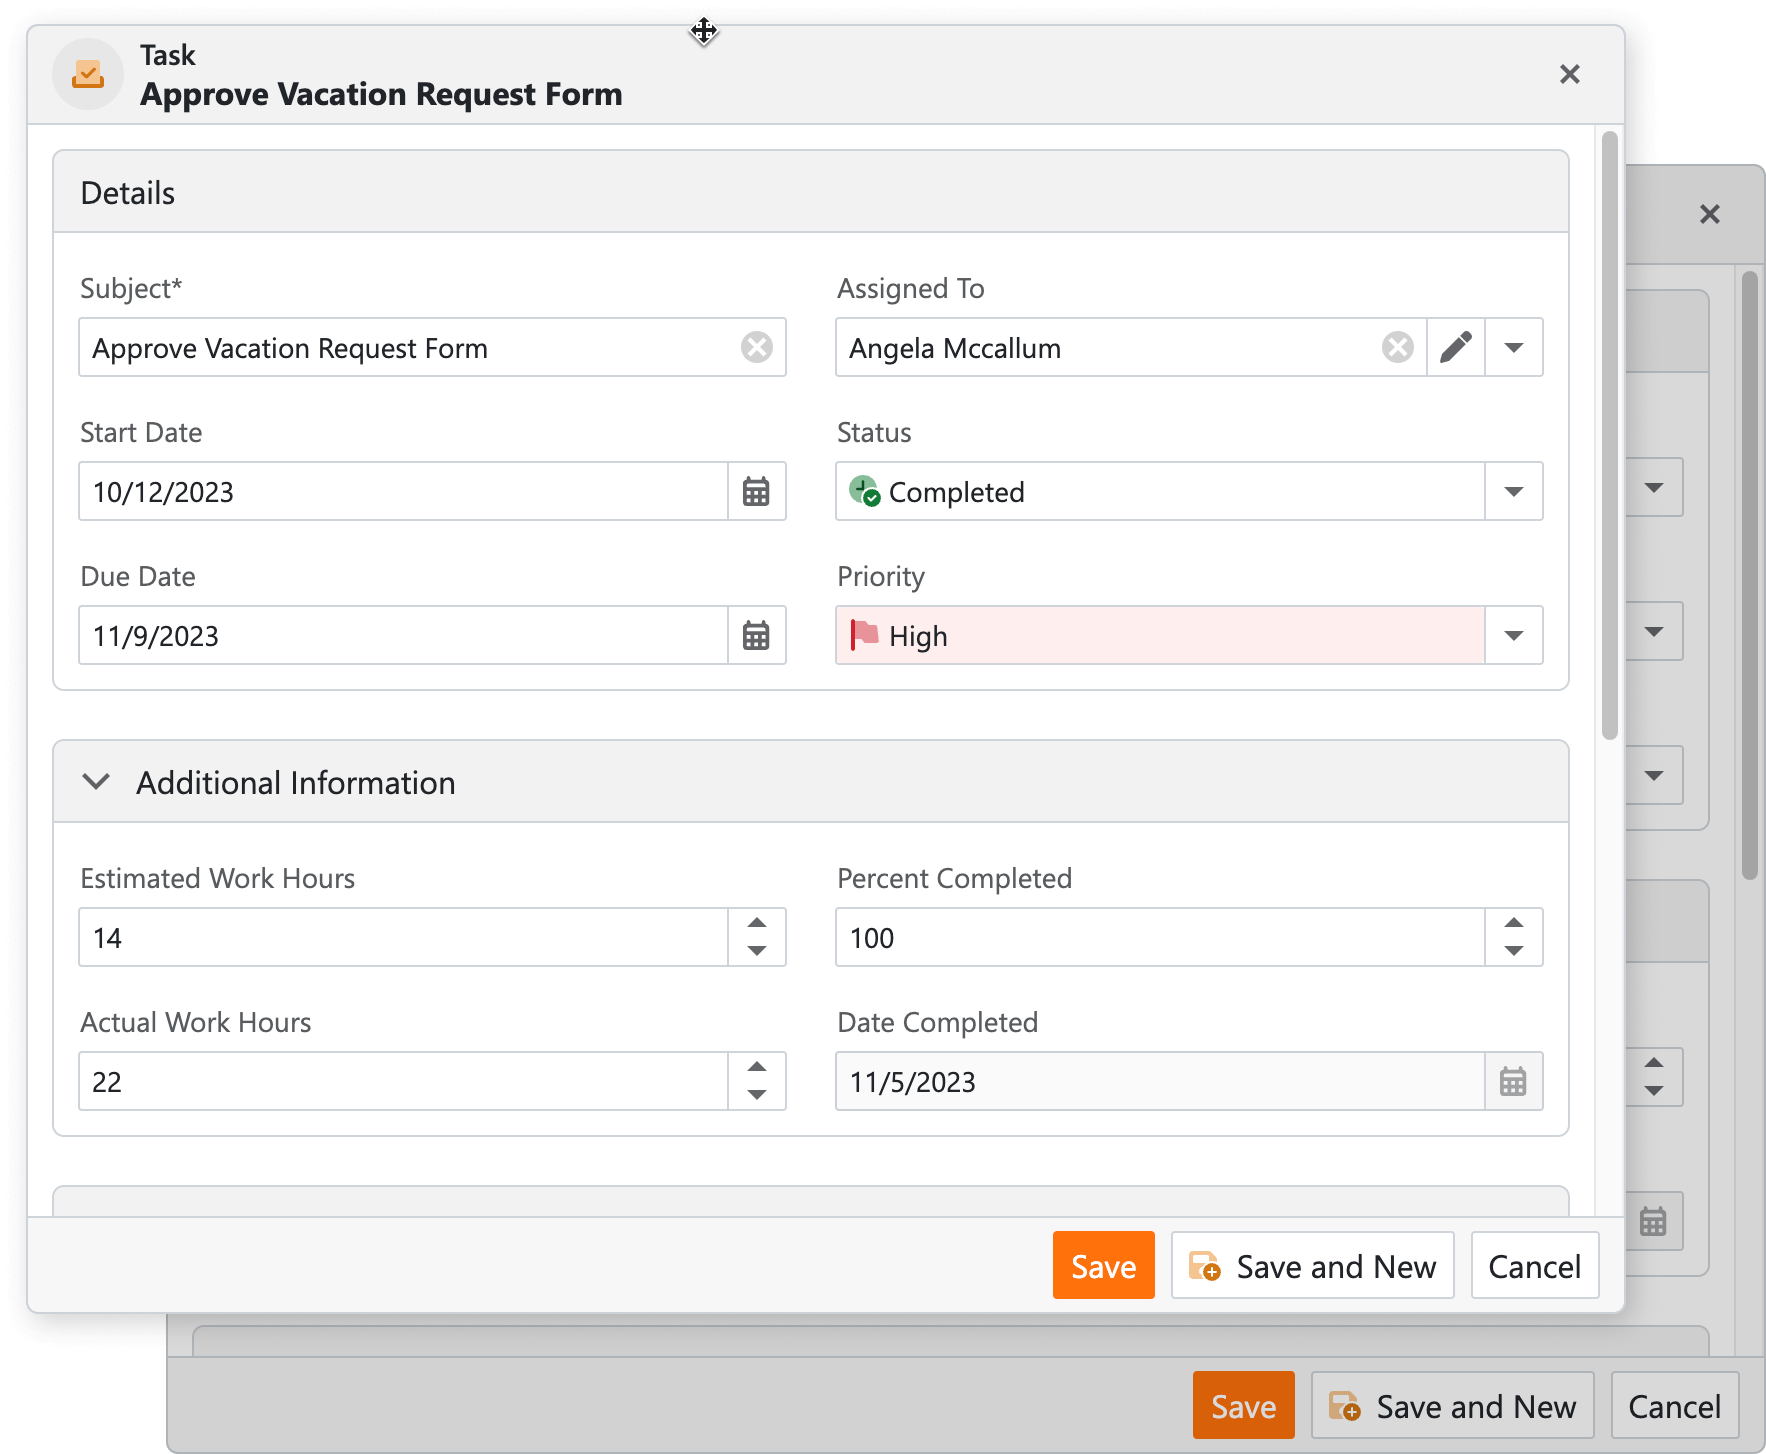Click inside the Percent Completed field
Viewport: 1766px width, 1454px height.
point(1100,937)
